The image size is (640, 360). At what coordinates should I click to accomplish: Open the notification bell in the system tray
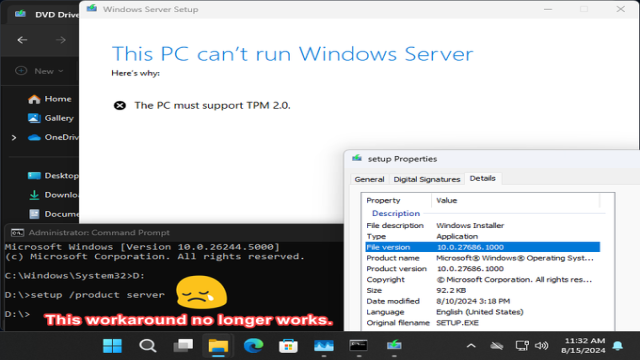coord(618,346)
